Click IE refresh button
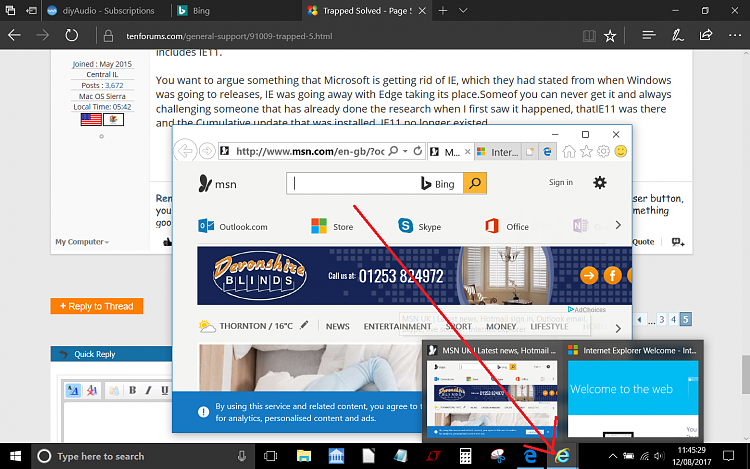Image resolution: width=750 pixels, height=469 pixels. pyautogui.click(x=418, y=151)
